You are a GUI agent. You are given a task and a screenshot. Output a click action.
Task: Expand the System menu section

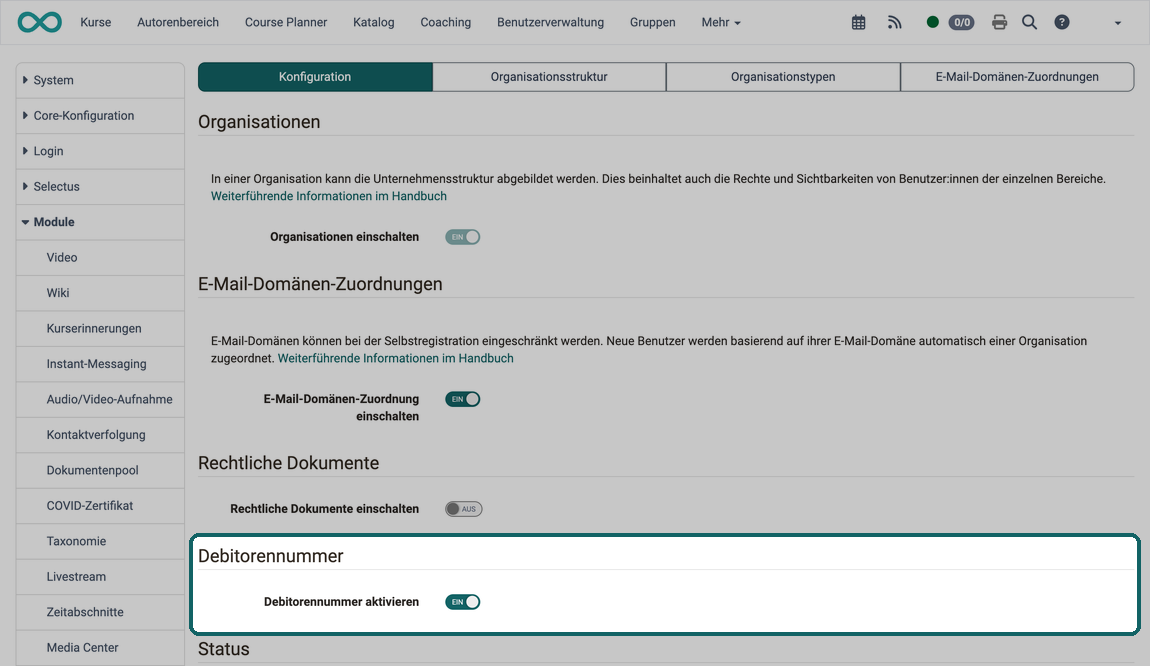coord(100,80)
